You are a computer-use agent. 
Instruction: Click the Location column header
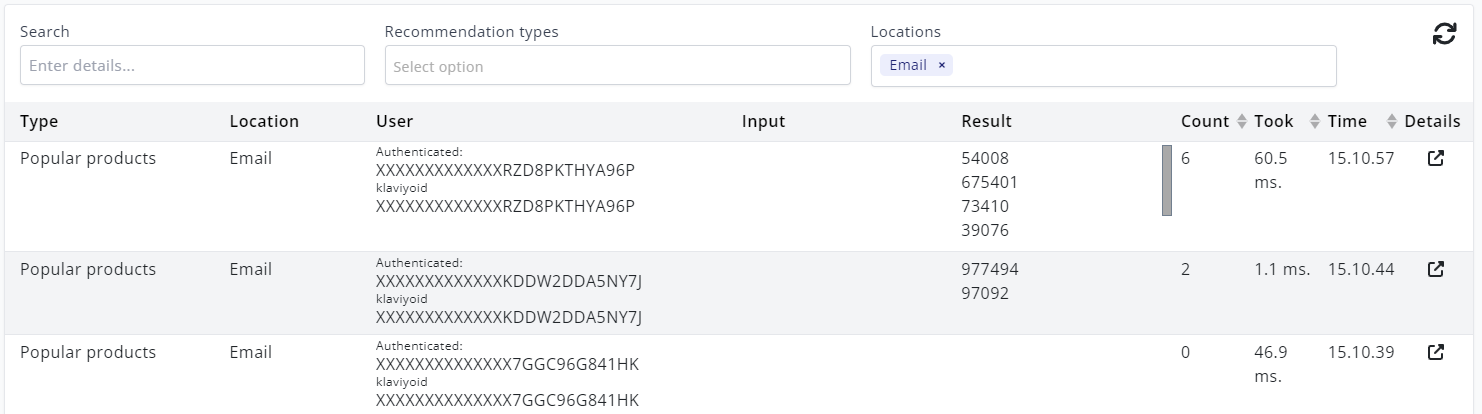(x=264, y=121)
